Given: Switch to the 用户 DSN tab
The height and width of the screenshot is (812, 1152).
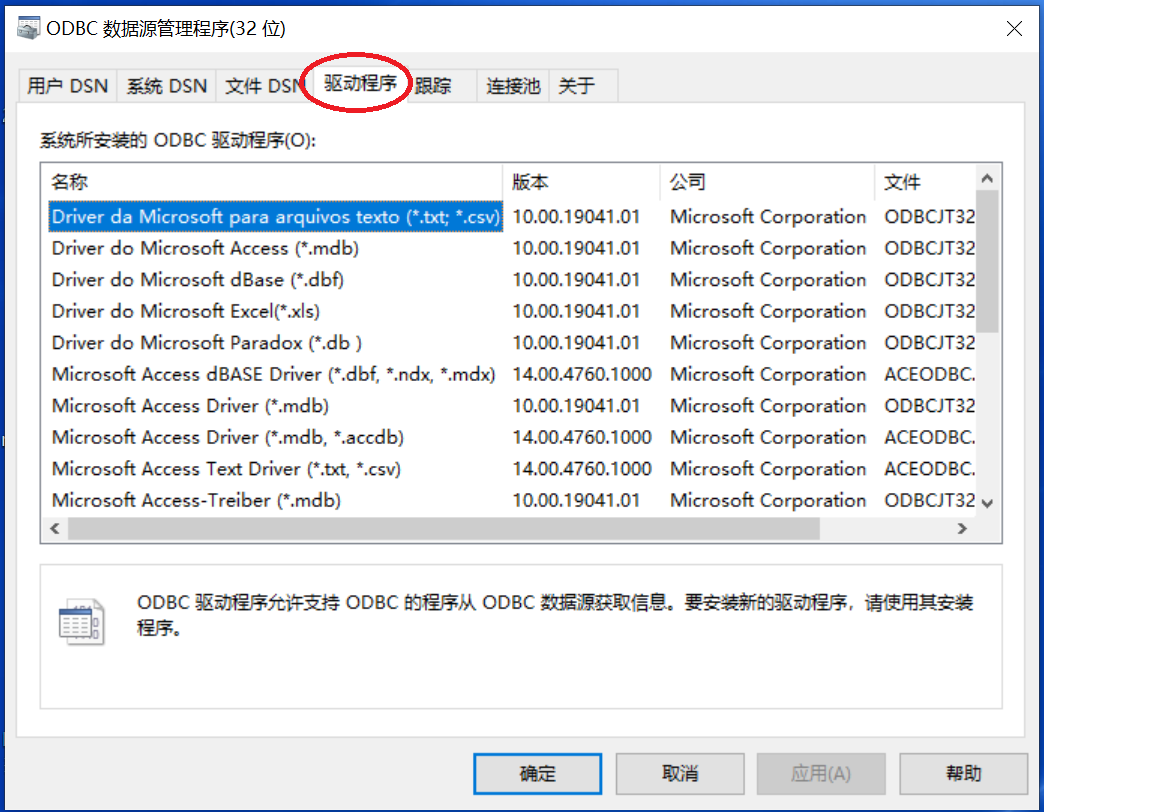Looking at the screenshot, I should pos(68,86).
